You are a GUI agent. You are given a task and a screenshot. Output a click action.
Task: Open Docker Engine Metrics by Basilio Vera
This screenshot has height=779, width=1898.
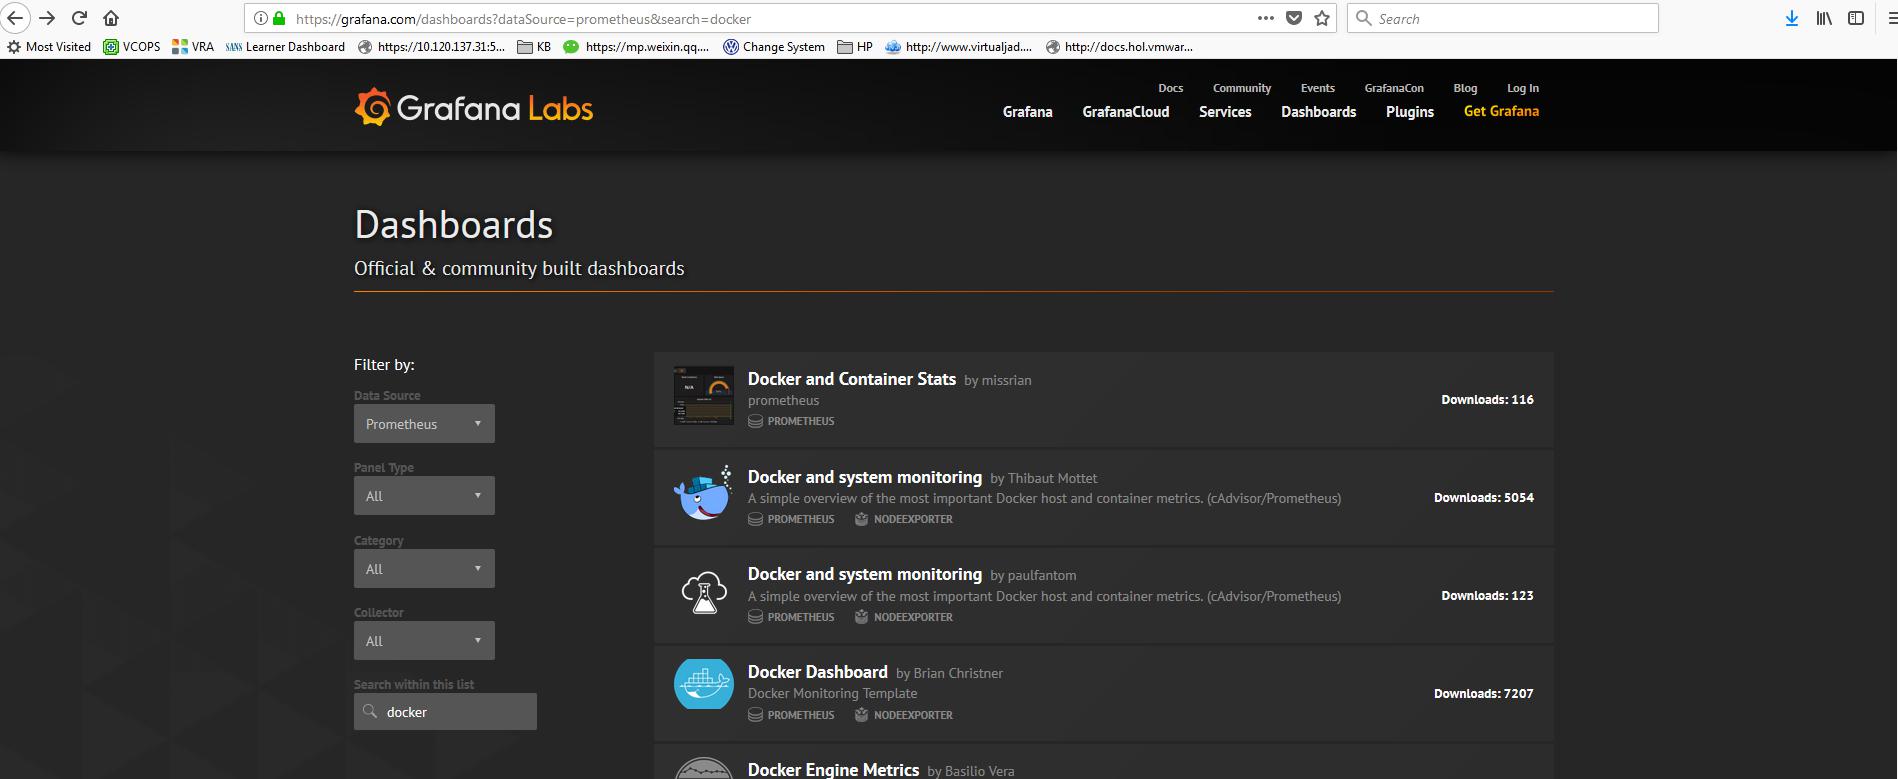[833, 769]
